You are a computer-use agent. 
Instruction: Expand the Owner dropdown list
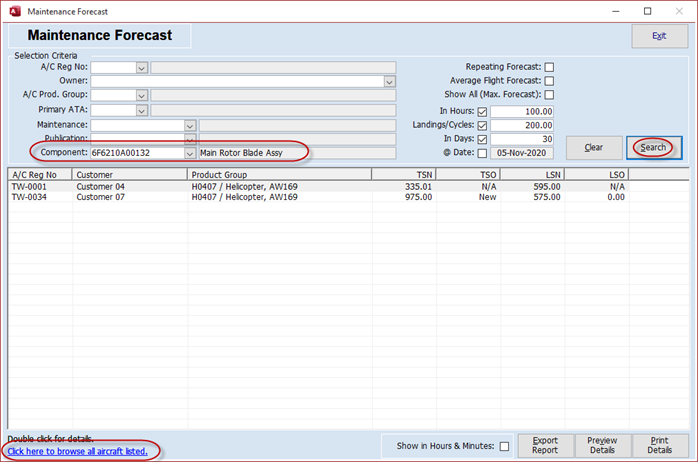pyautogui.click(x=389, y=81)
